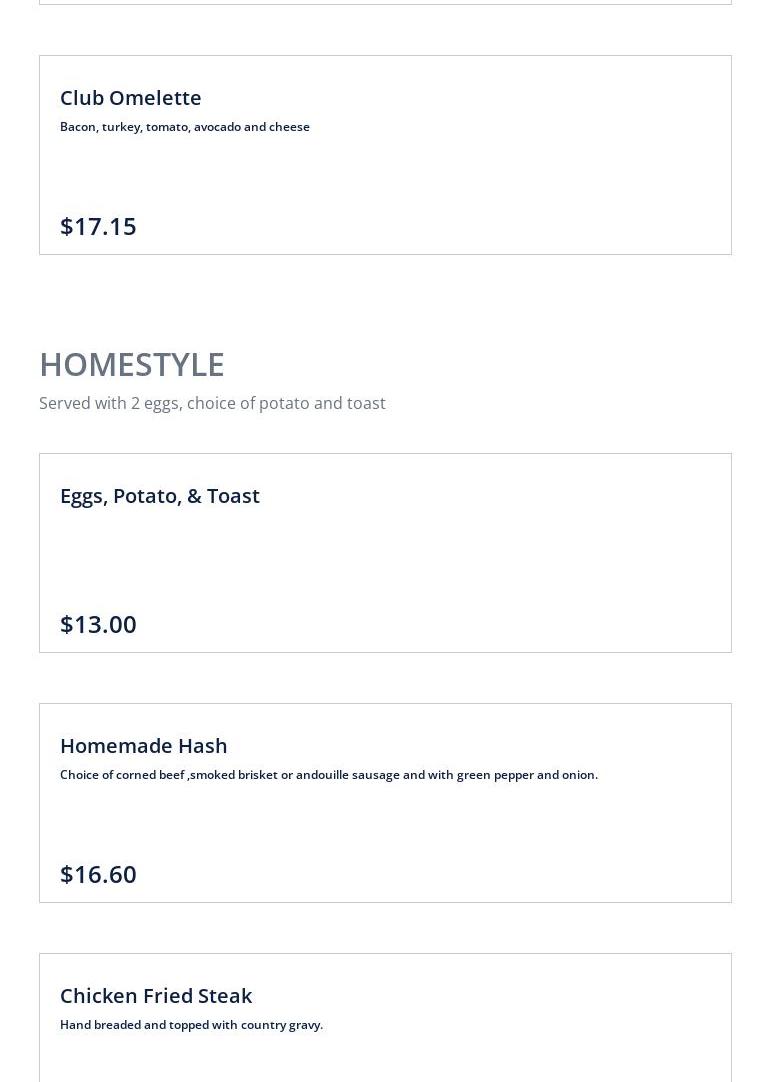Select the $16.60 Homemade Hash price
The image size is (770, 1082).
tap(98, 874)
